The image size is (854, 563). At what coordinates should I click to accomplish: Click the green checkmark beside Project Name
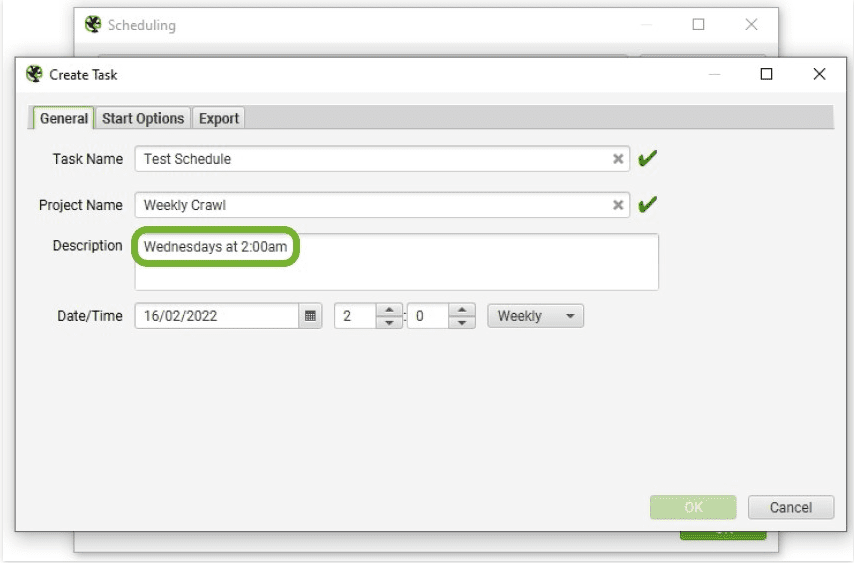tap(647, 205)
